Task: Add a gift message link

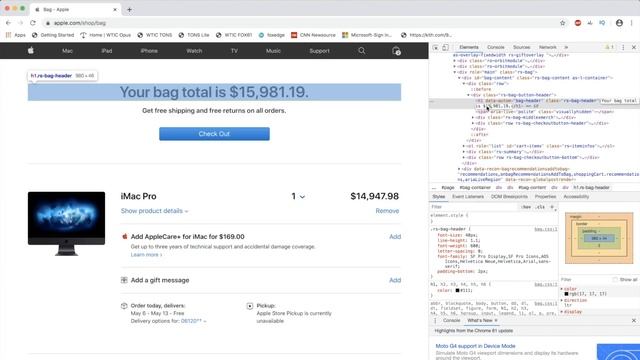Action: (x=395, y=280)
